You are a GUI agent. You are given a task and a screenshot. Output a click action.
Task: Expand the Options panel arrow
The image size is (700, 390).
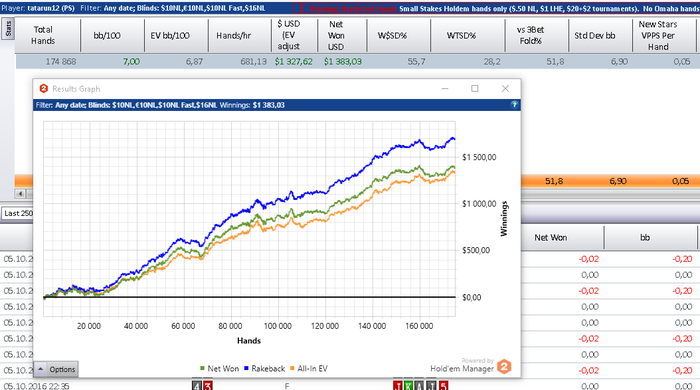click(40, 369)
